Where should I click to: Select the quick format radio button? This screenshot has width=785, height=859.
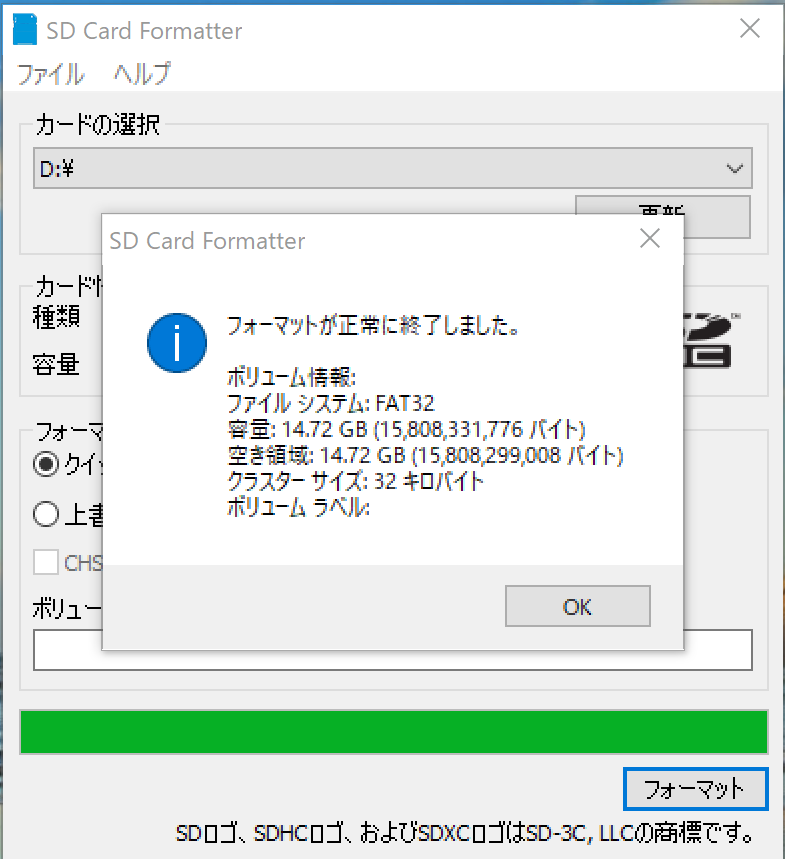pos(45,464)
